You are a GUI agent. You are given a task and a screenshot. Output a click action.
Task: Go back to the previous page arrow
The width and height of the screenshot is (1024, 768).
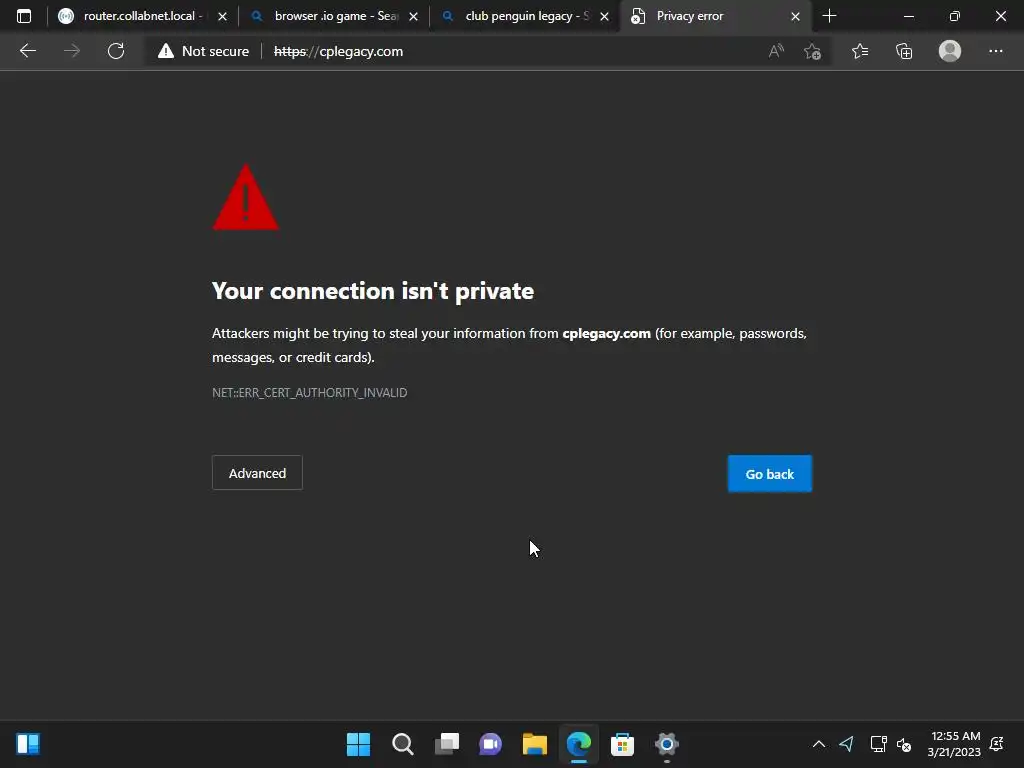[x=28, y=51]
